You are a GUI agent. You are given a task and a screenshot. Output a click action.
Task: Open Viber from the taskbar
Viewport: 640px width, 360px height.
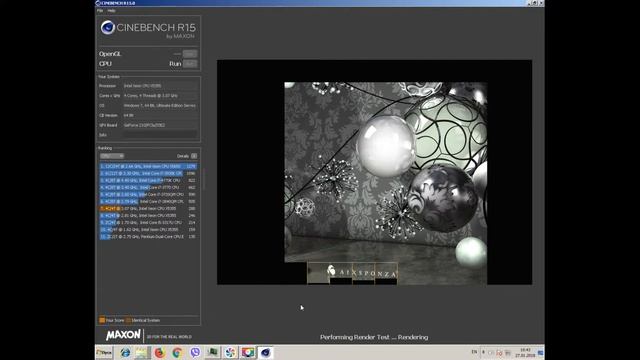coord(195,352)
